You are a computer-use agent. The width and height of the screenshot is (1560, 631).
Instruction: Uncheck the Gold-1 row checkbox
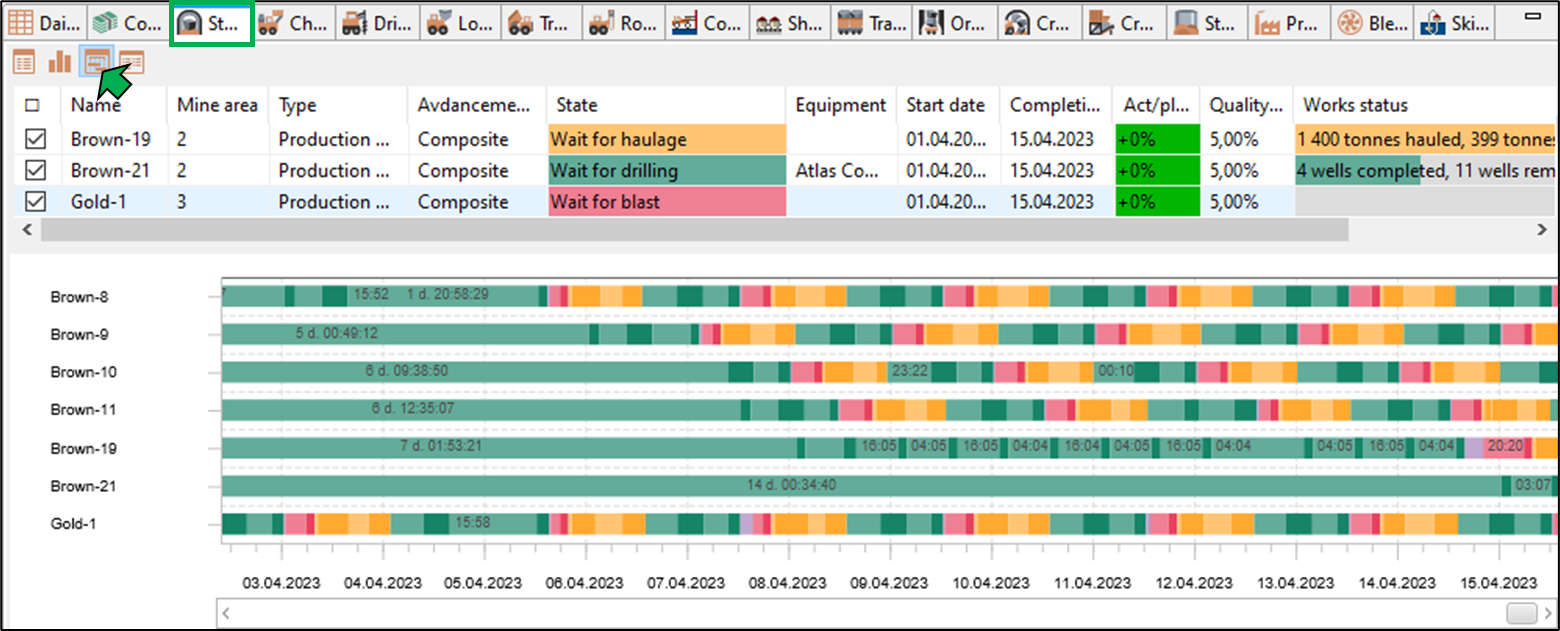click(34, 201)
